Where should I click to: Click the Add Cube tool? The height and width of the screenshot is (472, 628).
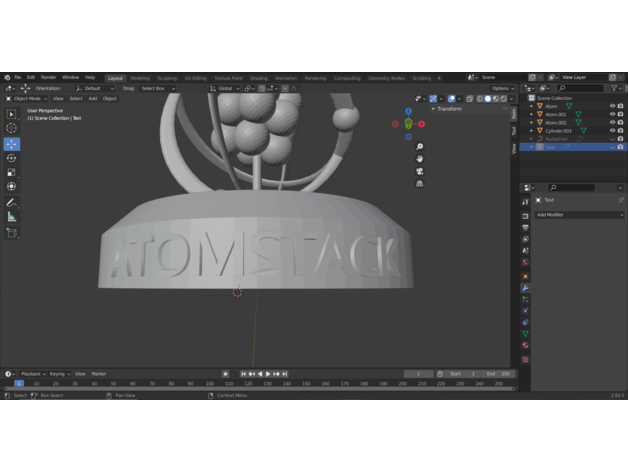(12, 233)
